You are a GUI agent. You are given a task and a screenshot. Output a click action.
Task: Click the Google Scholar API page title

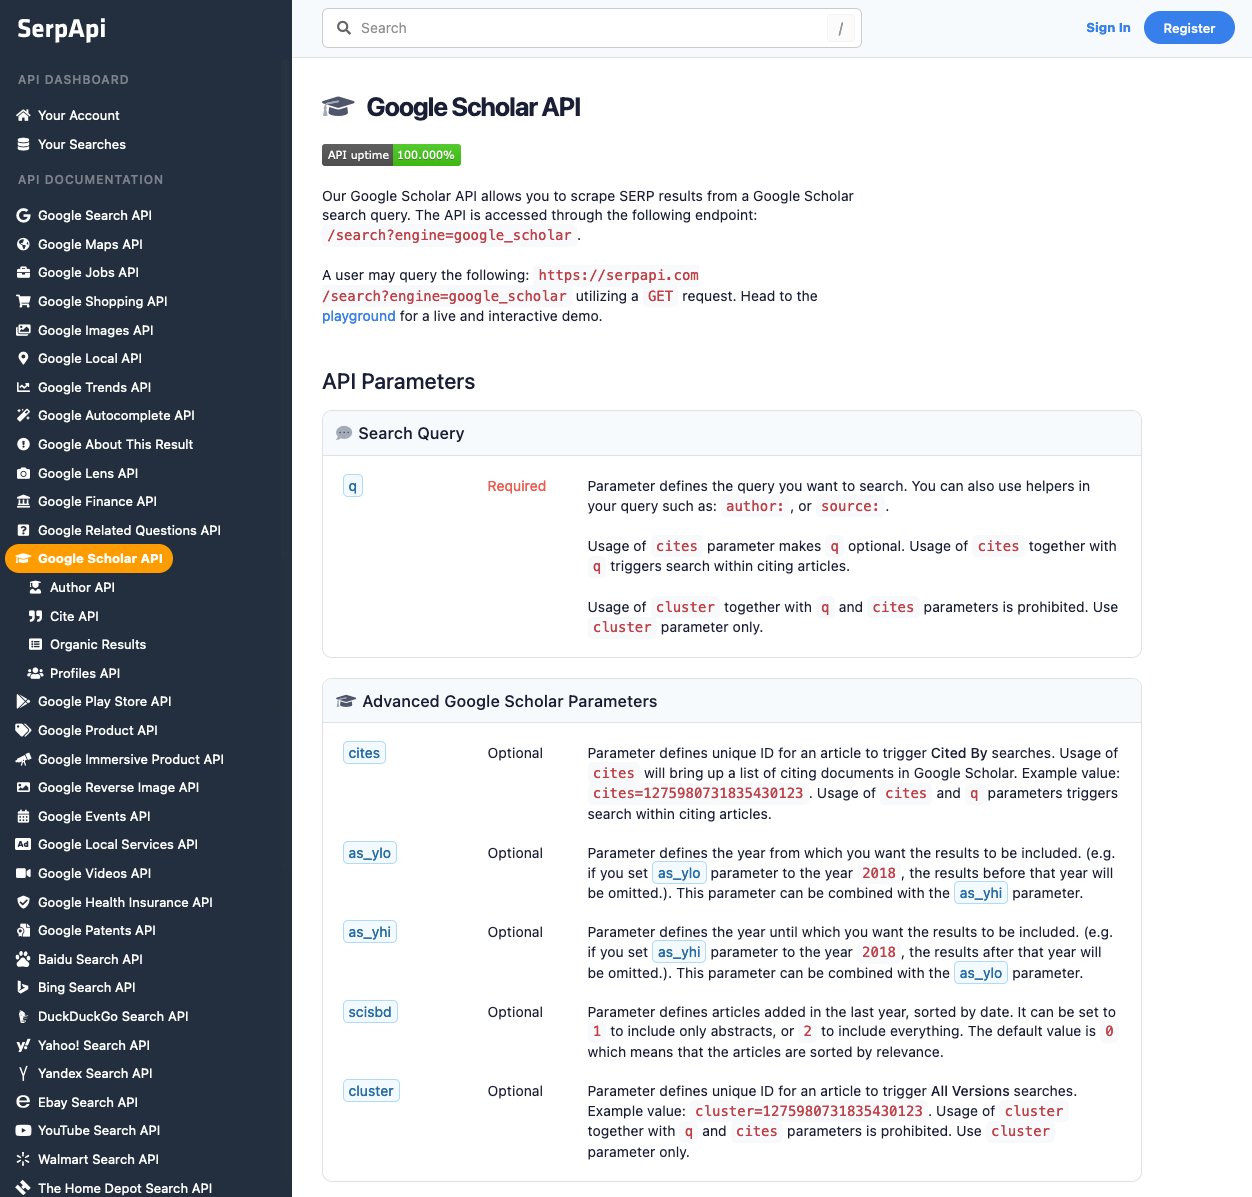point(473,107)
